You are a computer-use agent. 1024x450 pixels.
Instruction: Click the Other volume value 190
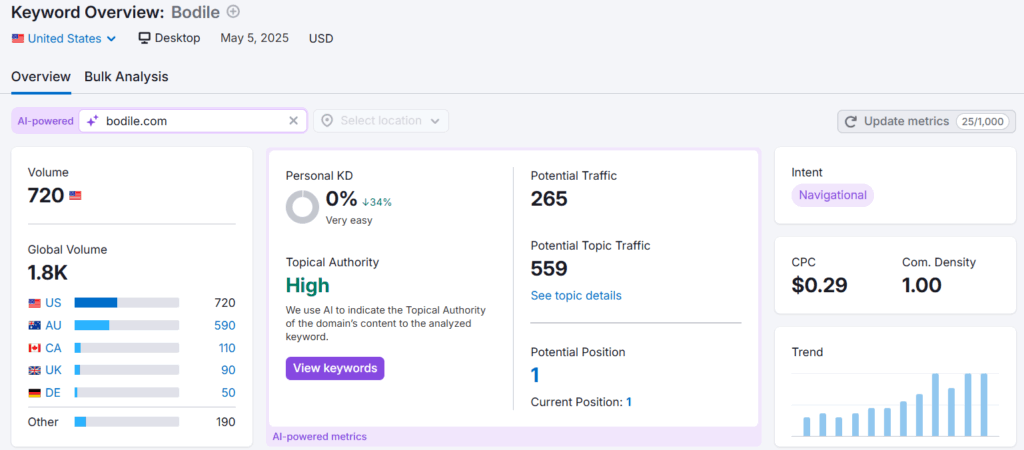click(x=226, y=422)
